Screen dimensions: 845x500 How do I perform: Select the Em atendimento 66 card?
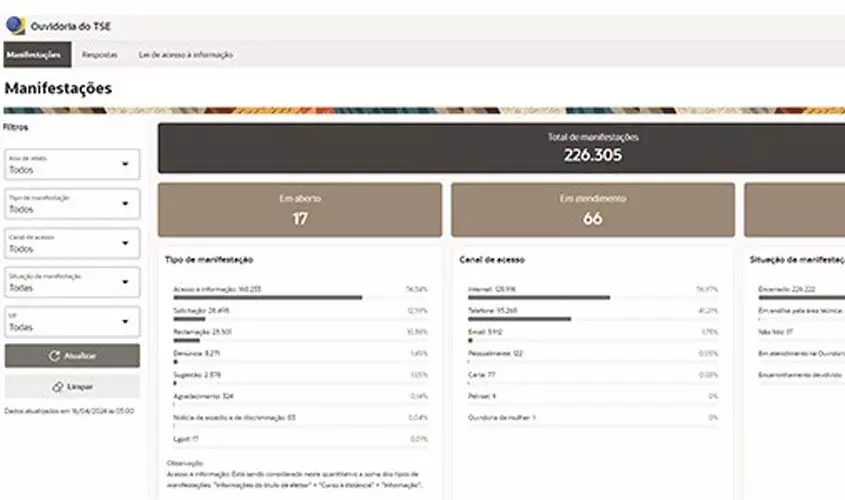[x=593, y=210]
